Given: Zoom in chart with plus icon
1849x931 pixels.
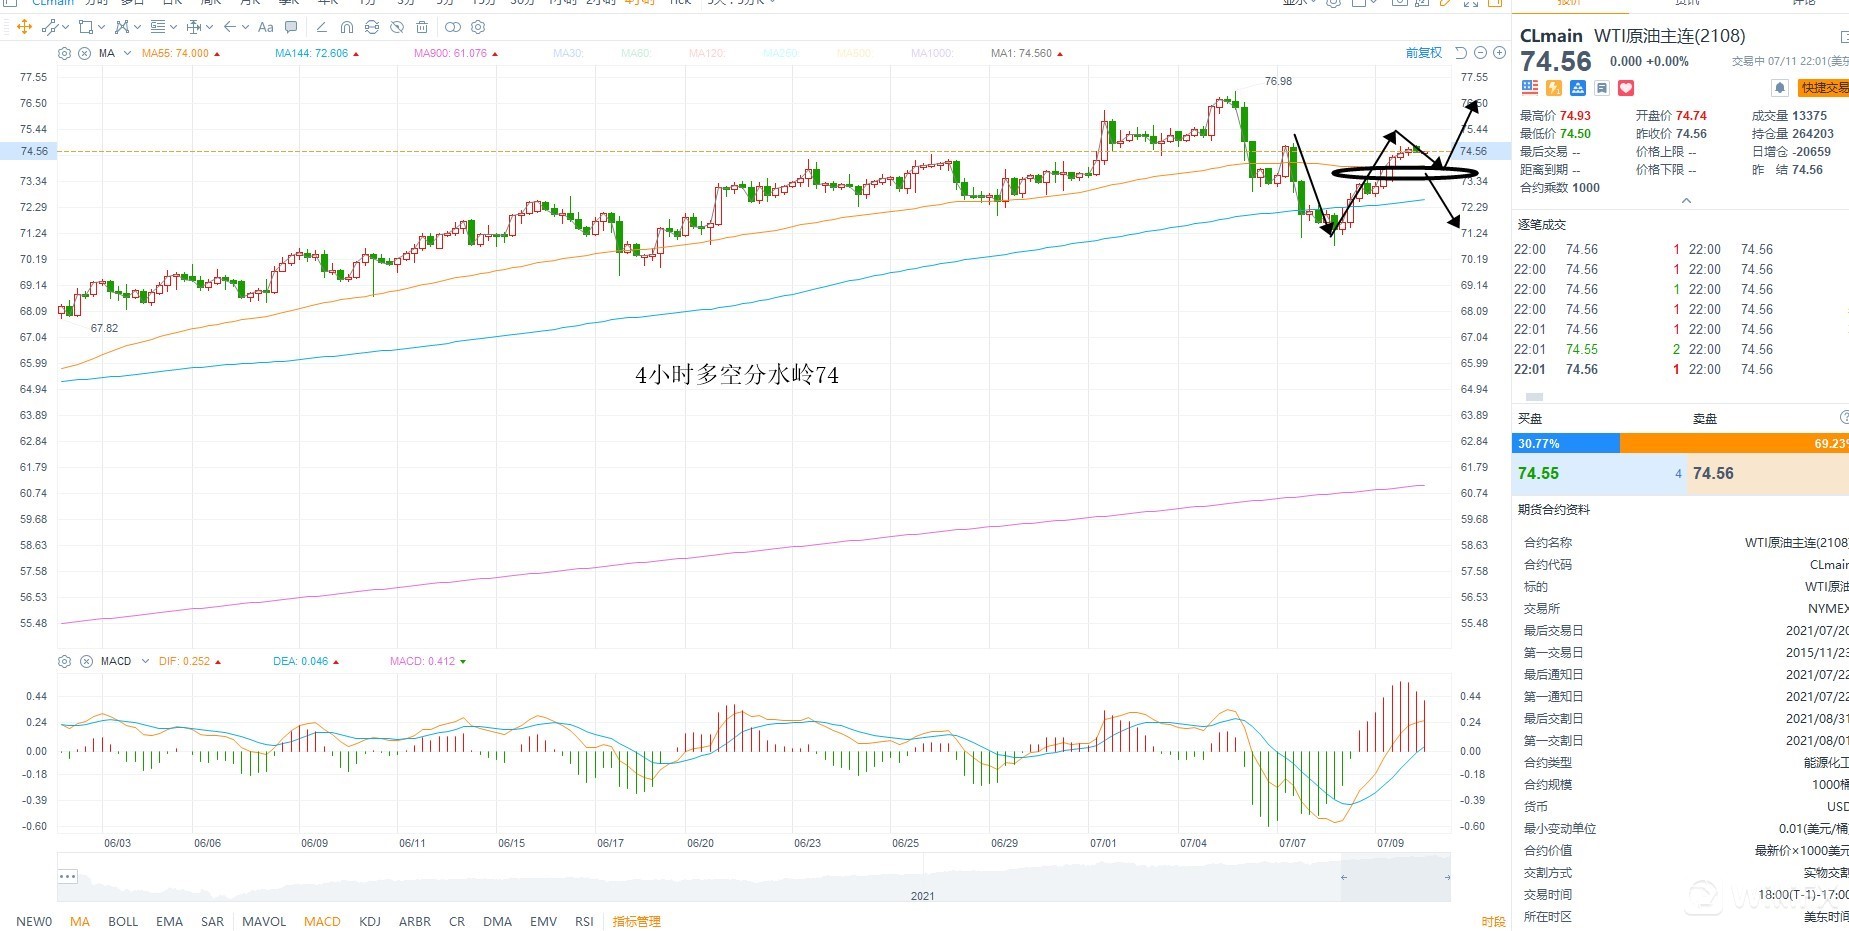Looking at the screenshot, I should 1499,53.
